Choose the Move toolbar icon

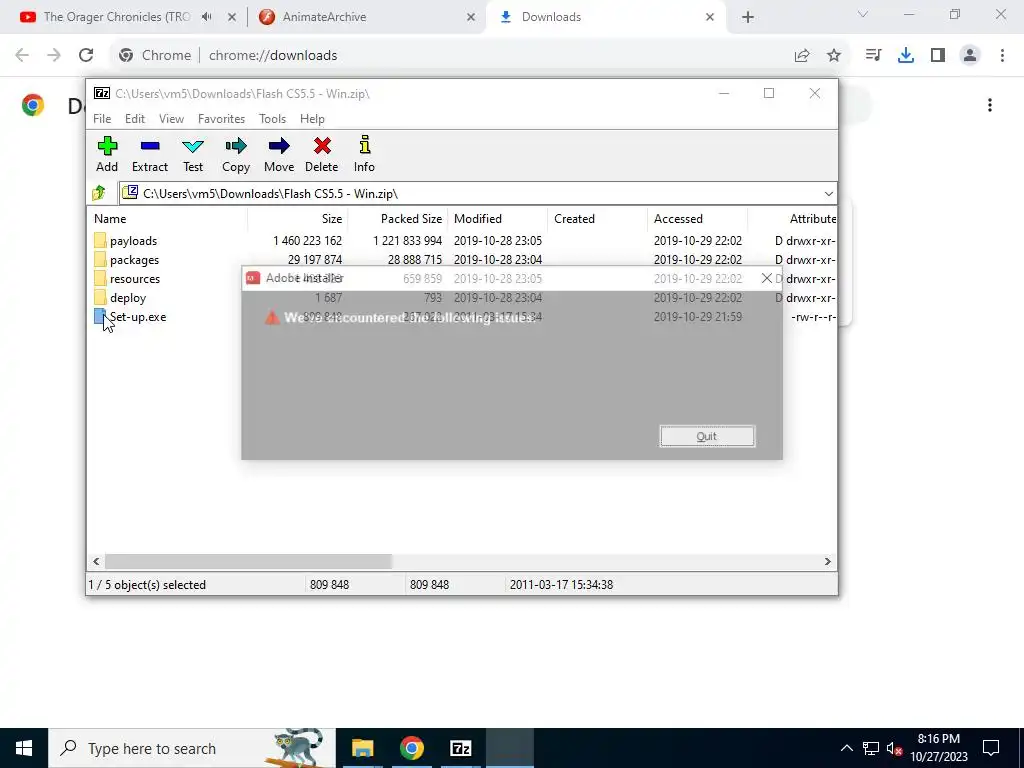pos(279,146)
